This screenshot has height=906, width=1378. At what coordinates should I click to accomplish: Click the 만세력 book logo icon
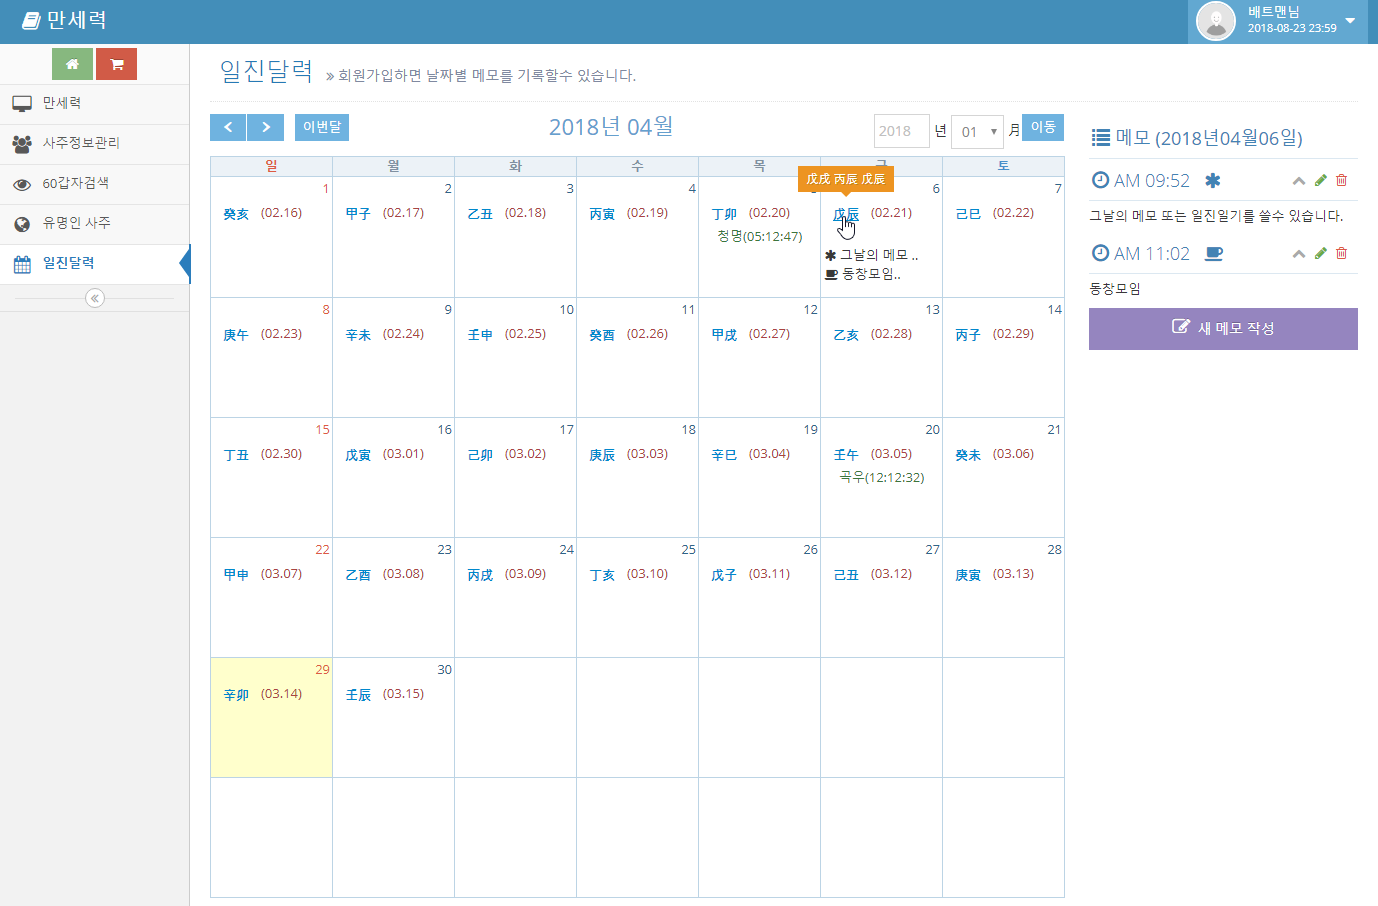pos(31,20)
